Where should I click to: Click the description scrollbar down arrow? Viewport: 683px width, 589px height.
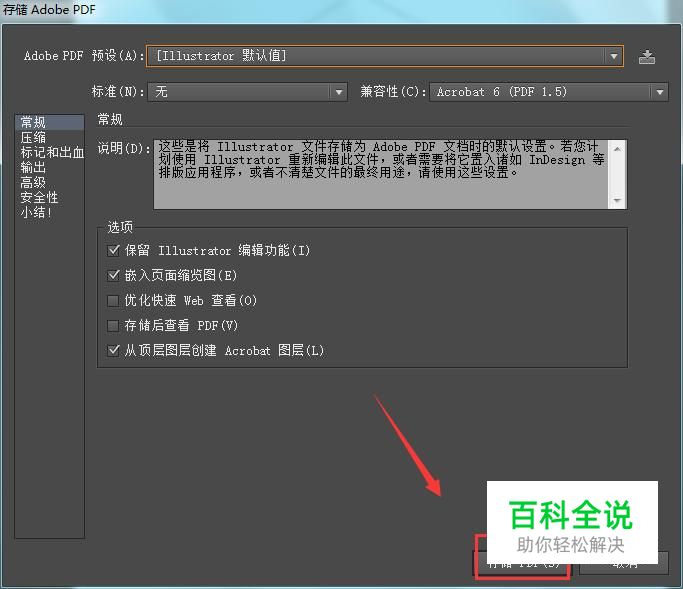pyautogui.click(x=617, y=200)
